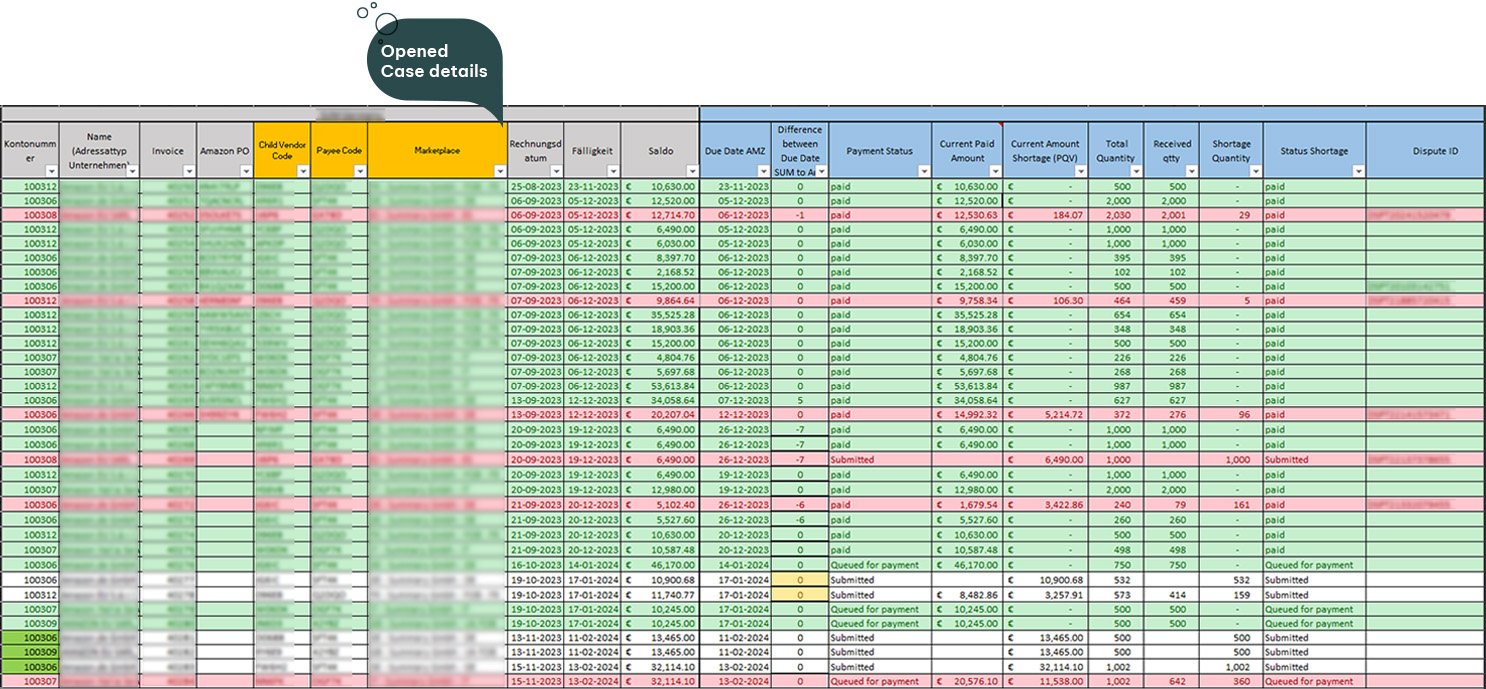This screenshot has height=689, width=1486.
Task: Select the Payee Code header cell
Action: point(339,150)
